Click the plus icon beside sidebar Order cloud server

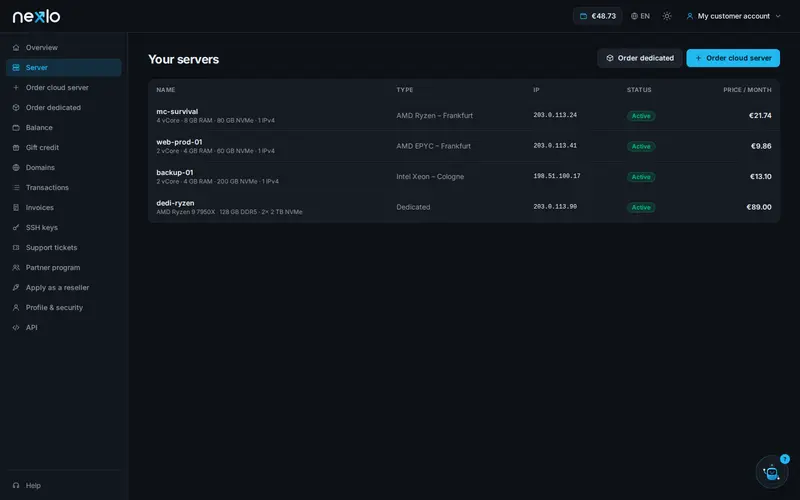tap(16, 87)
